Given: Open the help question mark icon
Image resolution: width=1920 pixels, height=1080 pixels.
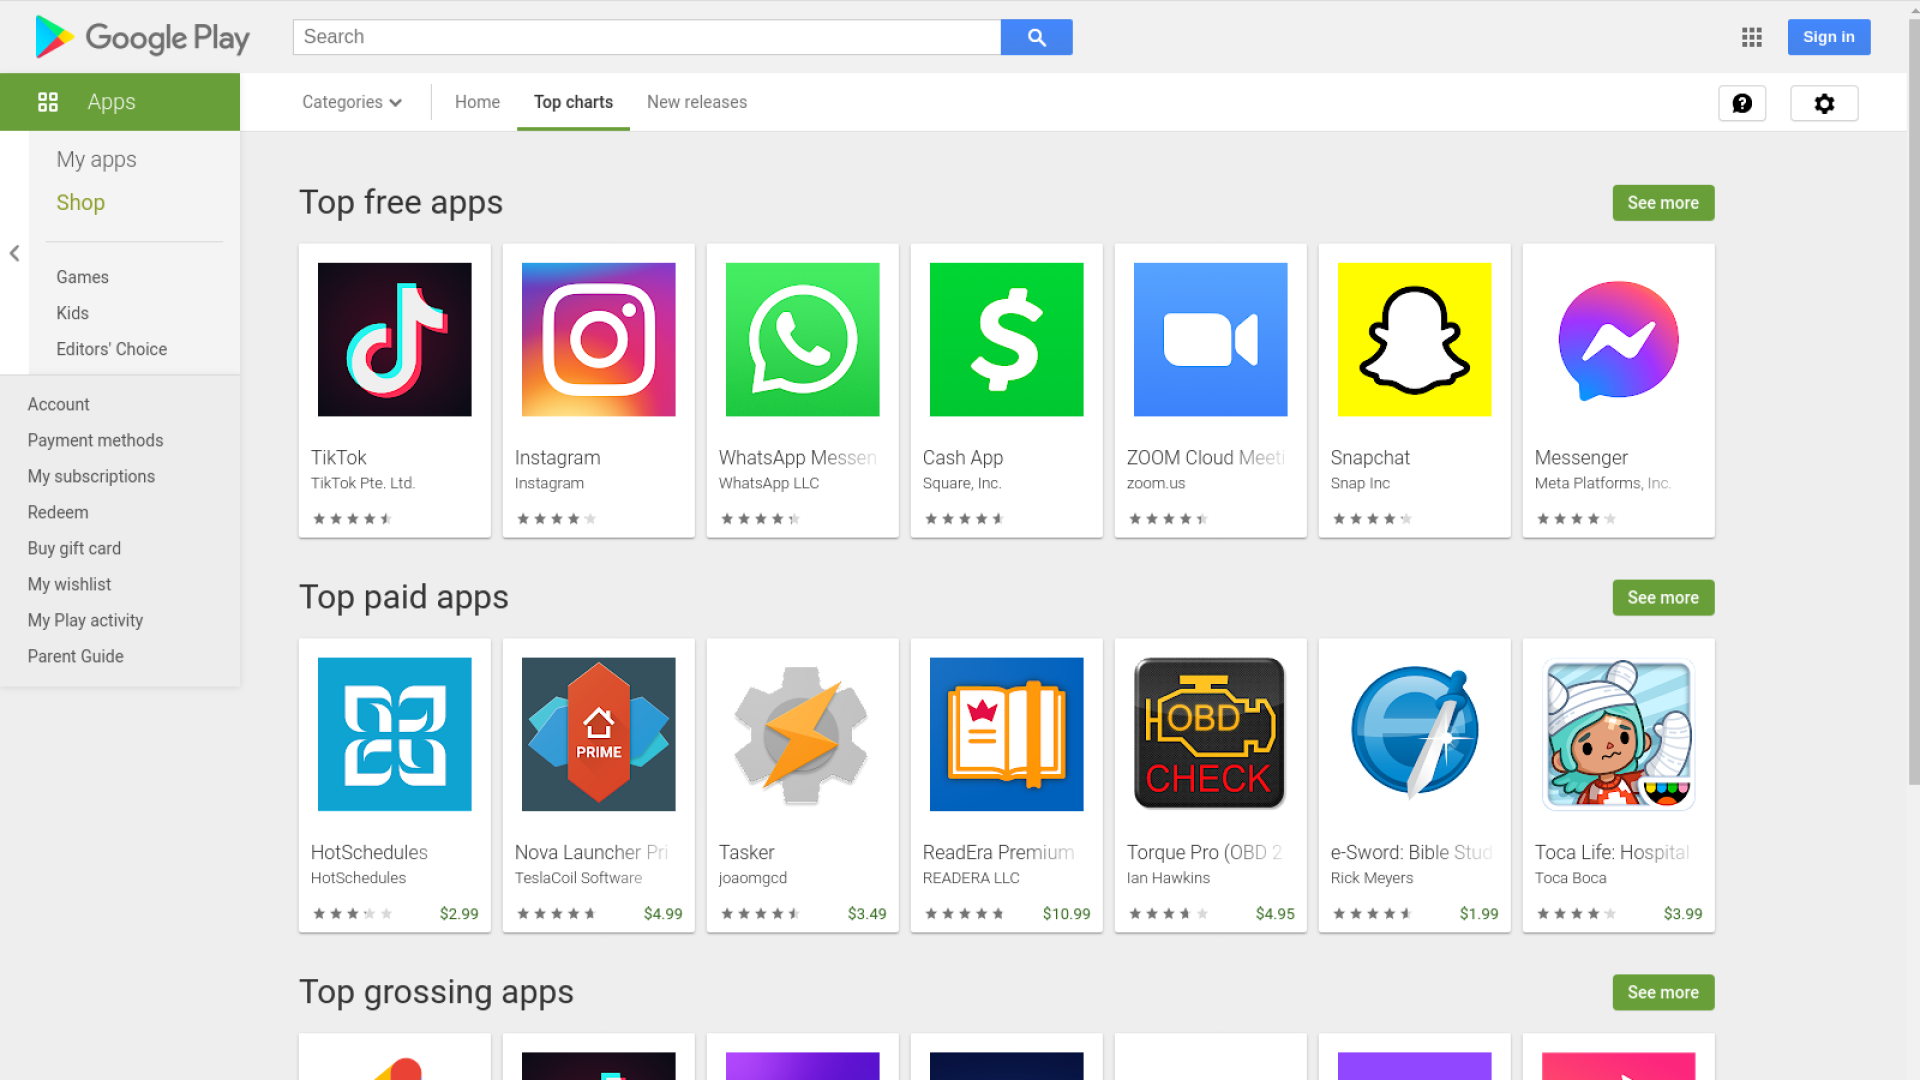Looking at the screenshot, I should (1742, 103).
